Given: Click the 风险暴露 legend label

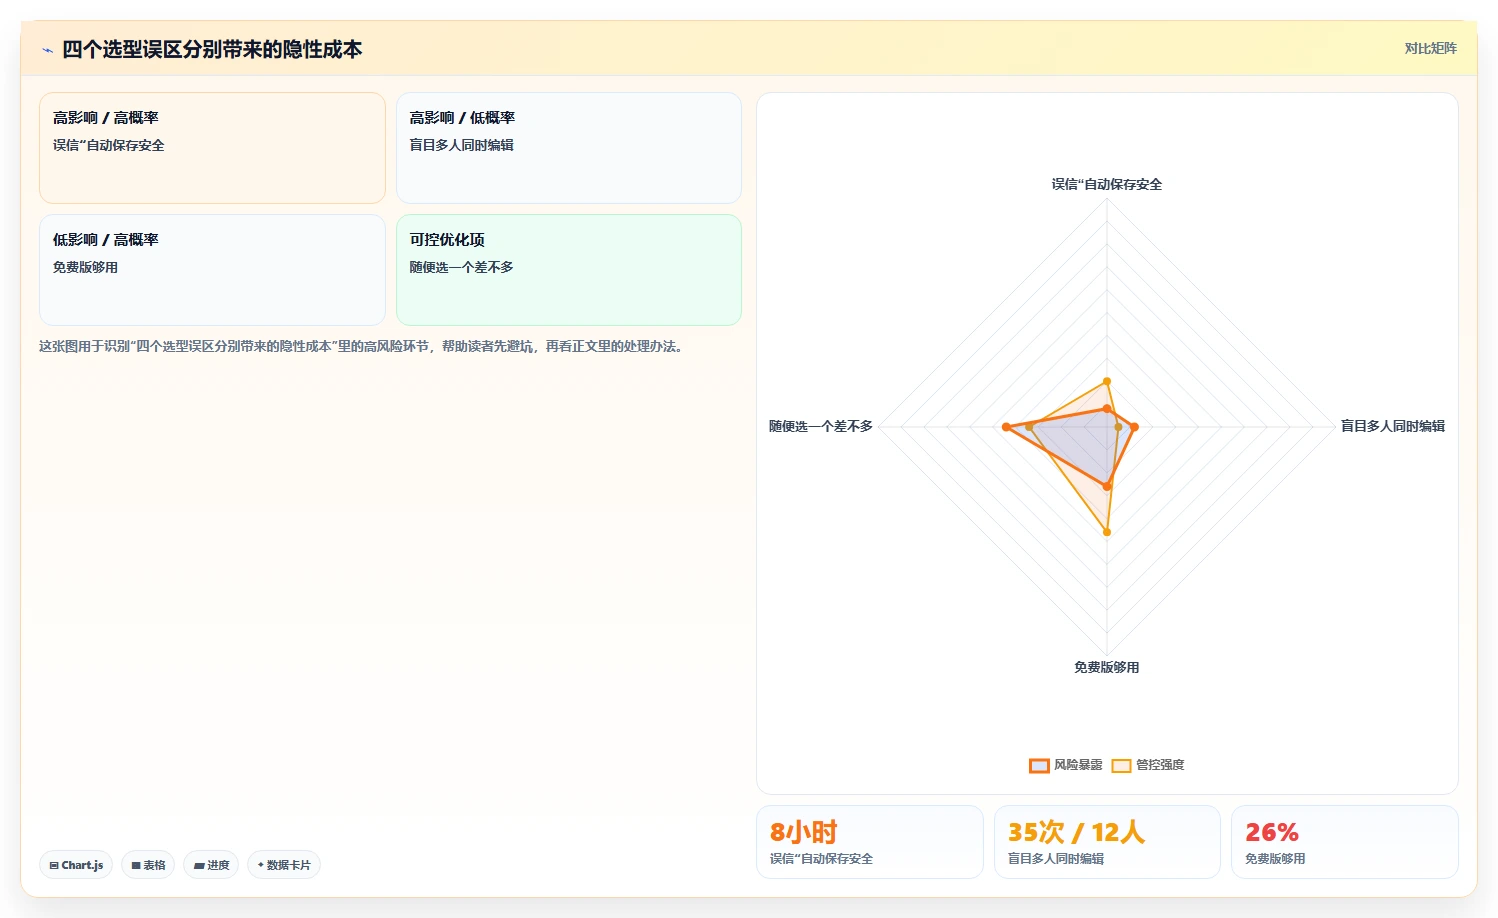Looking at the screenshot, I should (x=1078, y=765).
